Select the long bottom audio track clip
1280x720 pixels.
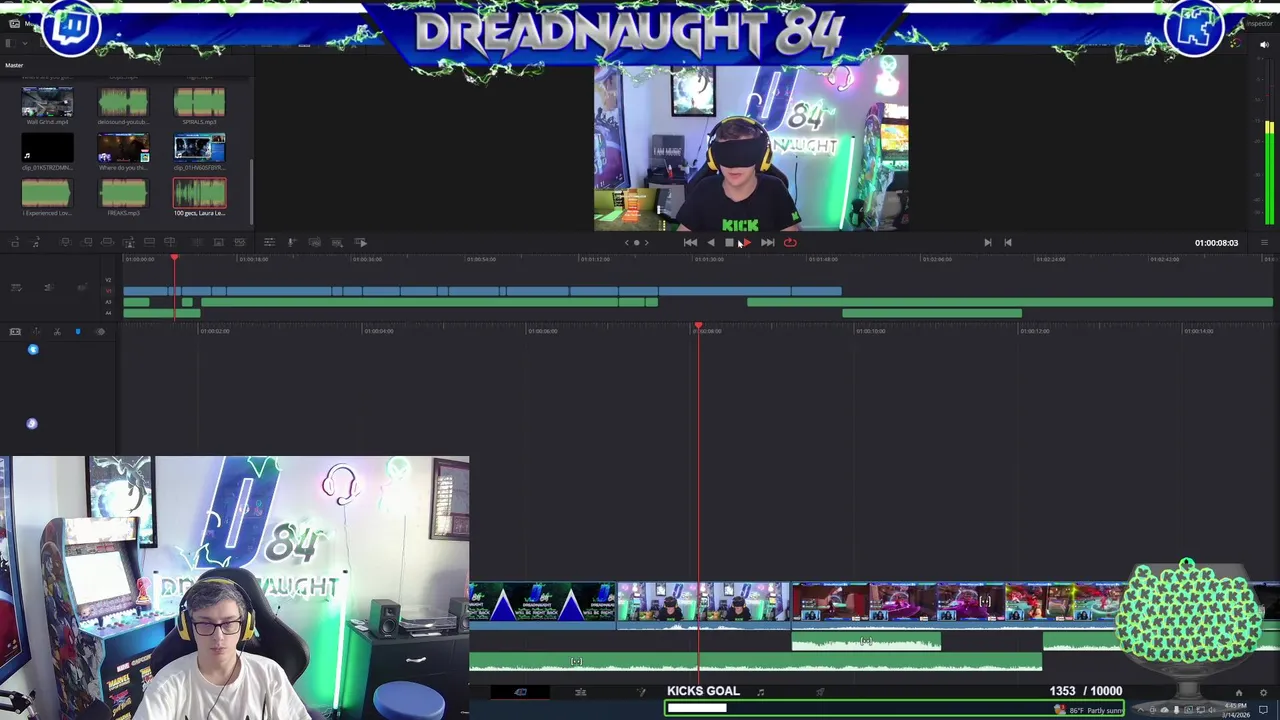point(756,661)
